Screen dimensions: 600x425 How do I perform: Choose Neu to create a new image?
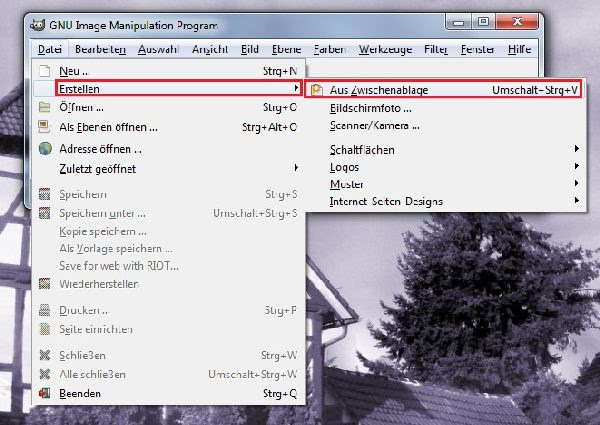coord(168,71)
